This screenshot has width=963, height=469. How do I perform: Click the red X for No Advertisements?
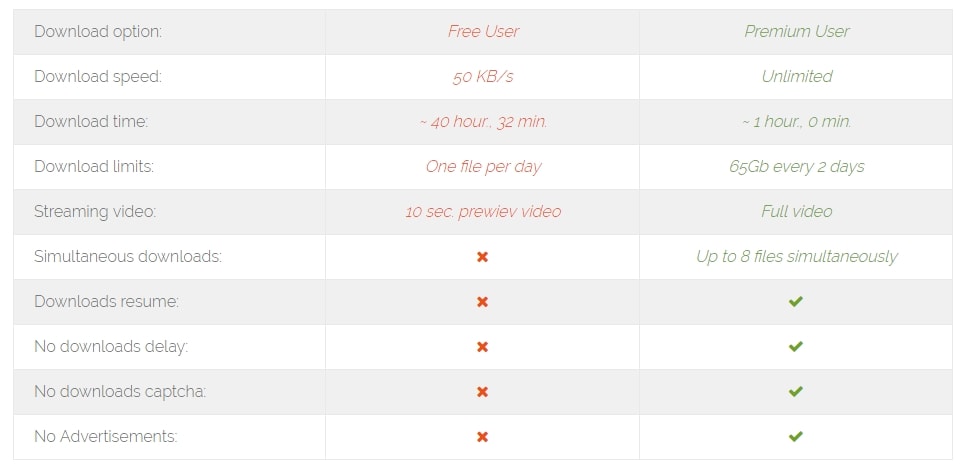(x=482, y=437)
